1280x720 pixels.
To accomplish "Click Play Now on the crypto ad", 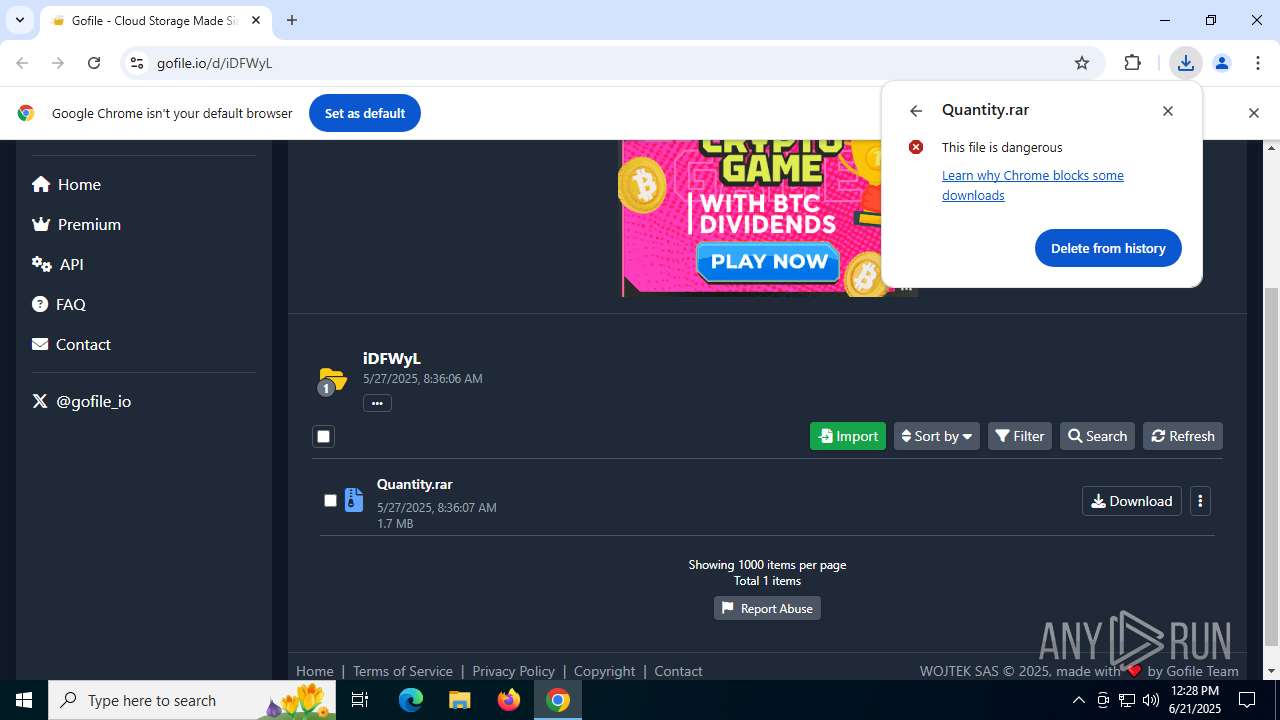I will point(768,262).
